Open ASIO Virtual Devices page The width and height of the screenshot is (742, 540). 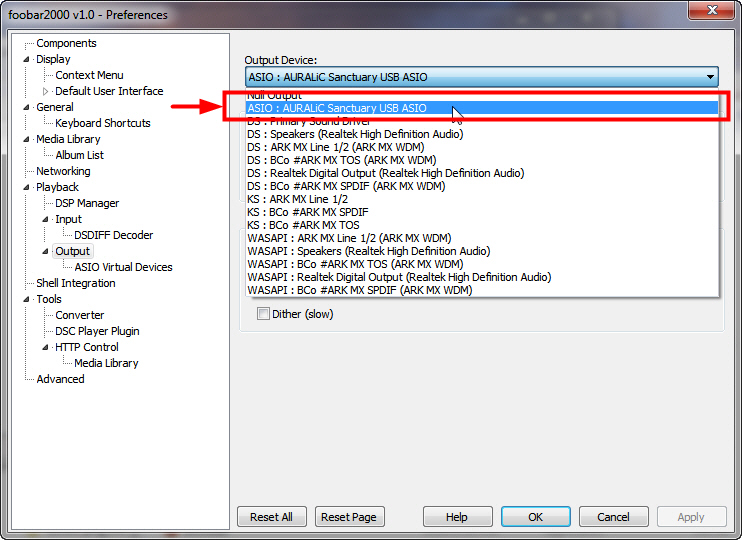[123, 267]
